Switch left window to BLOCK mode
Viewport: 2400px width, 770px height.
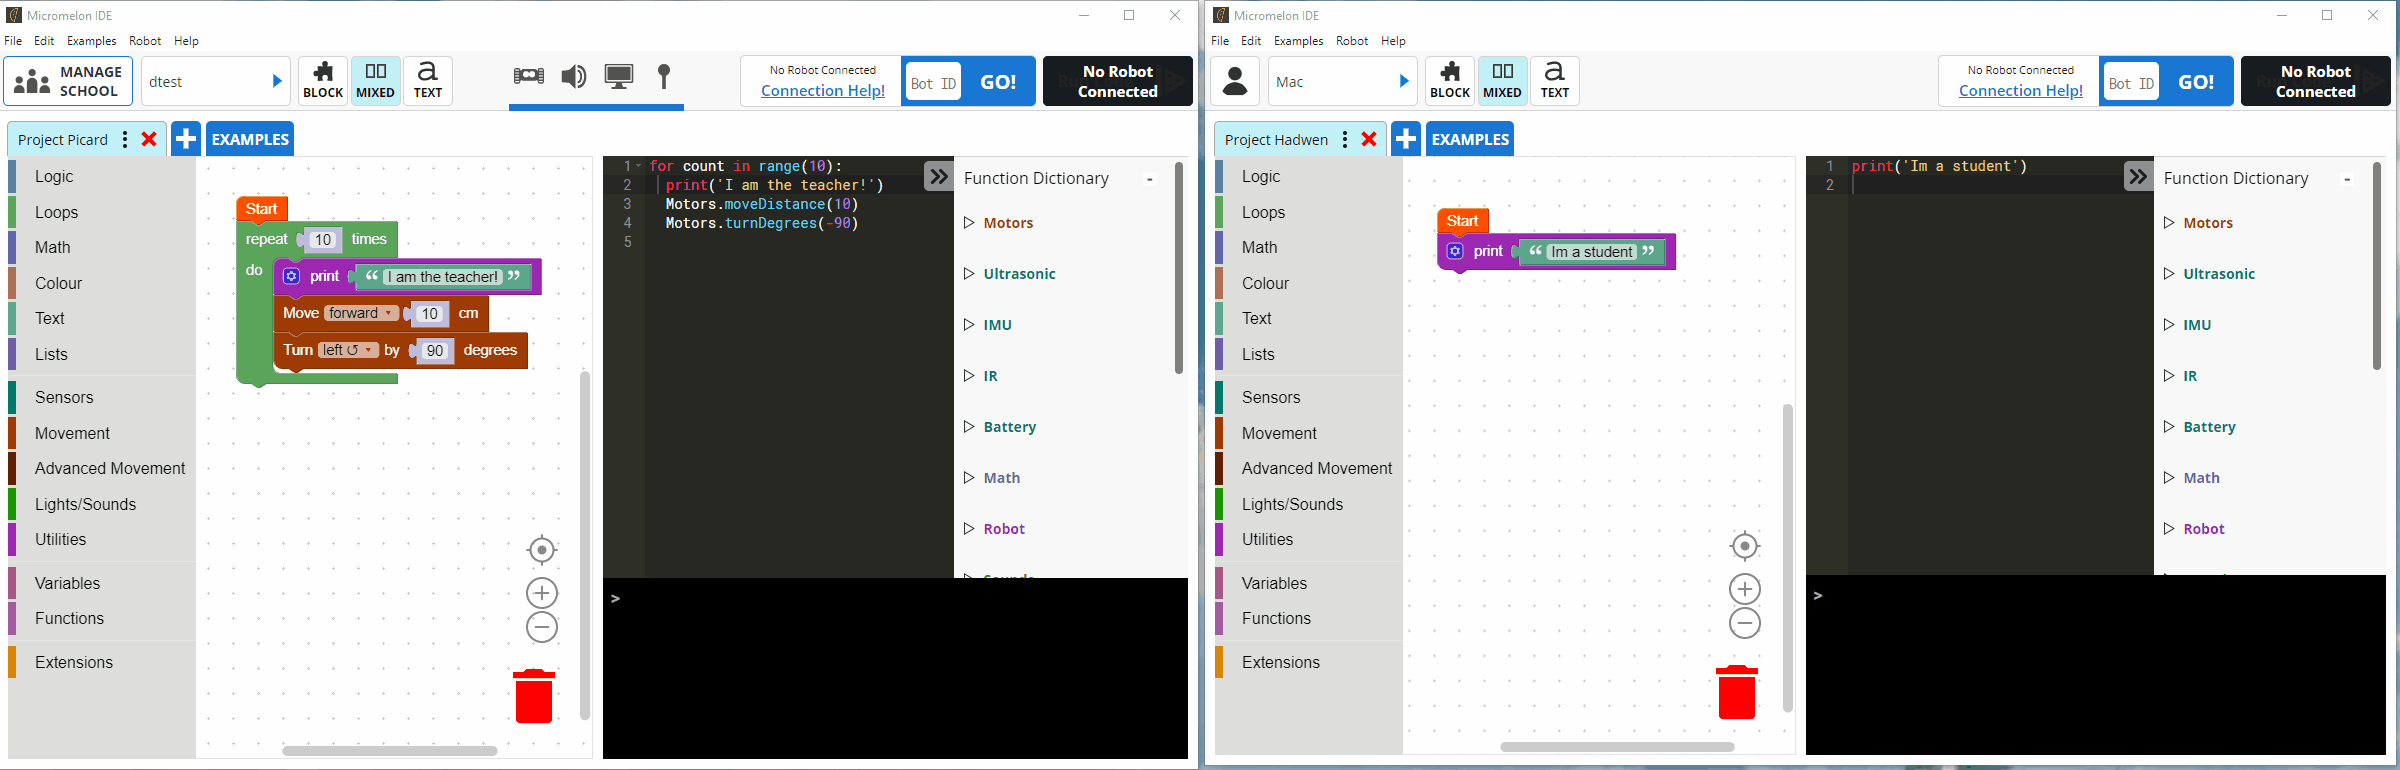(323, 81)
